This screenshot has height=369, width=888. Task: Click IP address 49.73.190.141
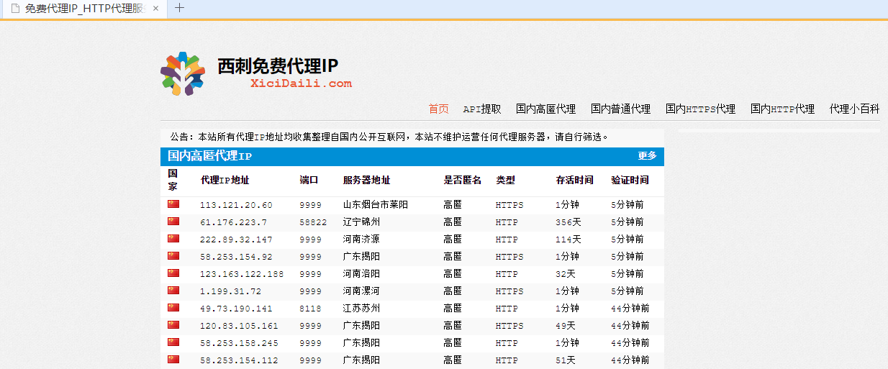[x=236, y=309]
